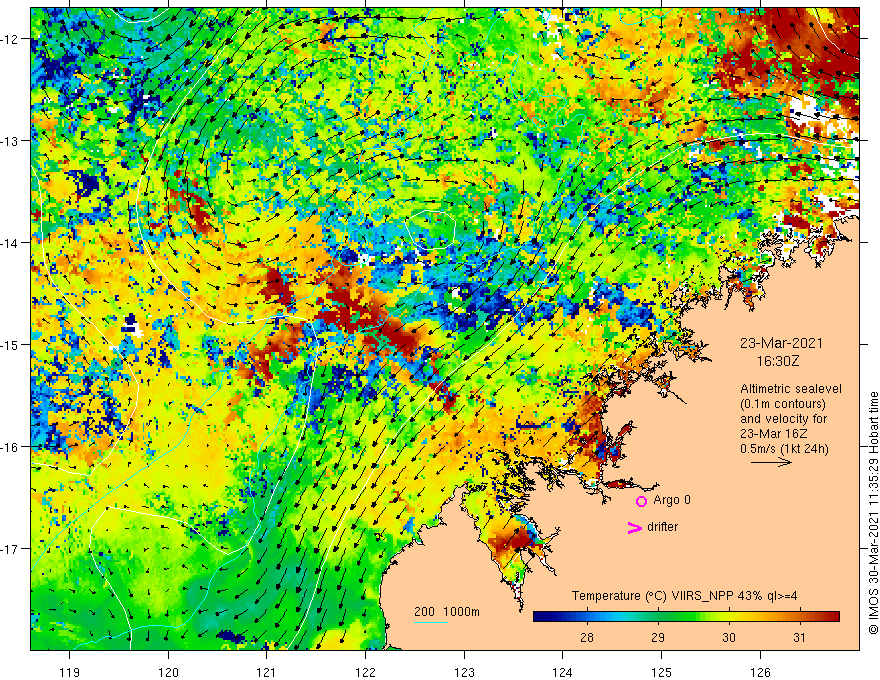Click the color bar label 28
880x680 pixels.
coord(587,637)
